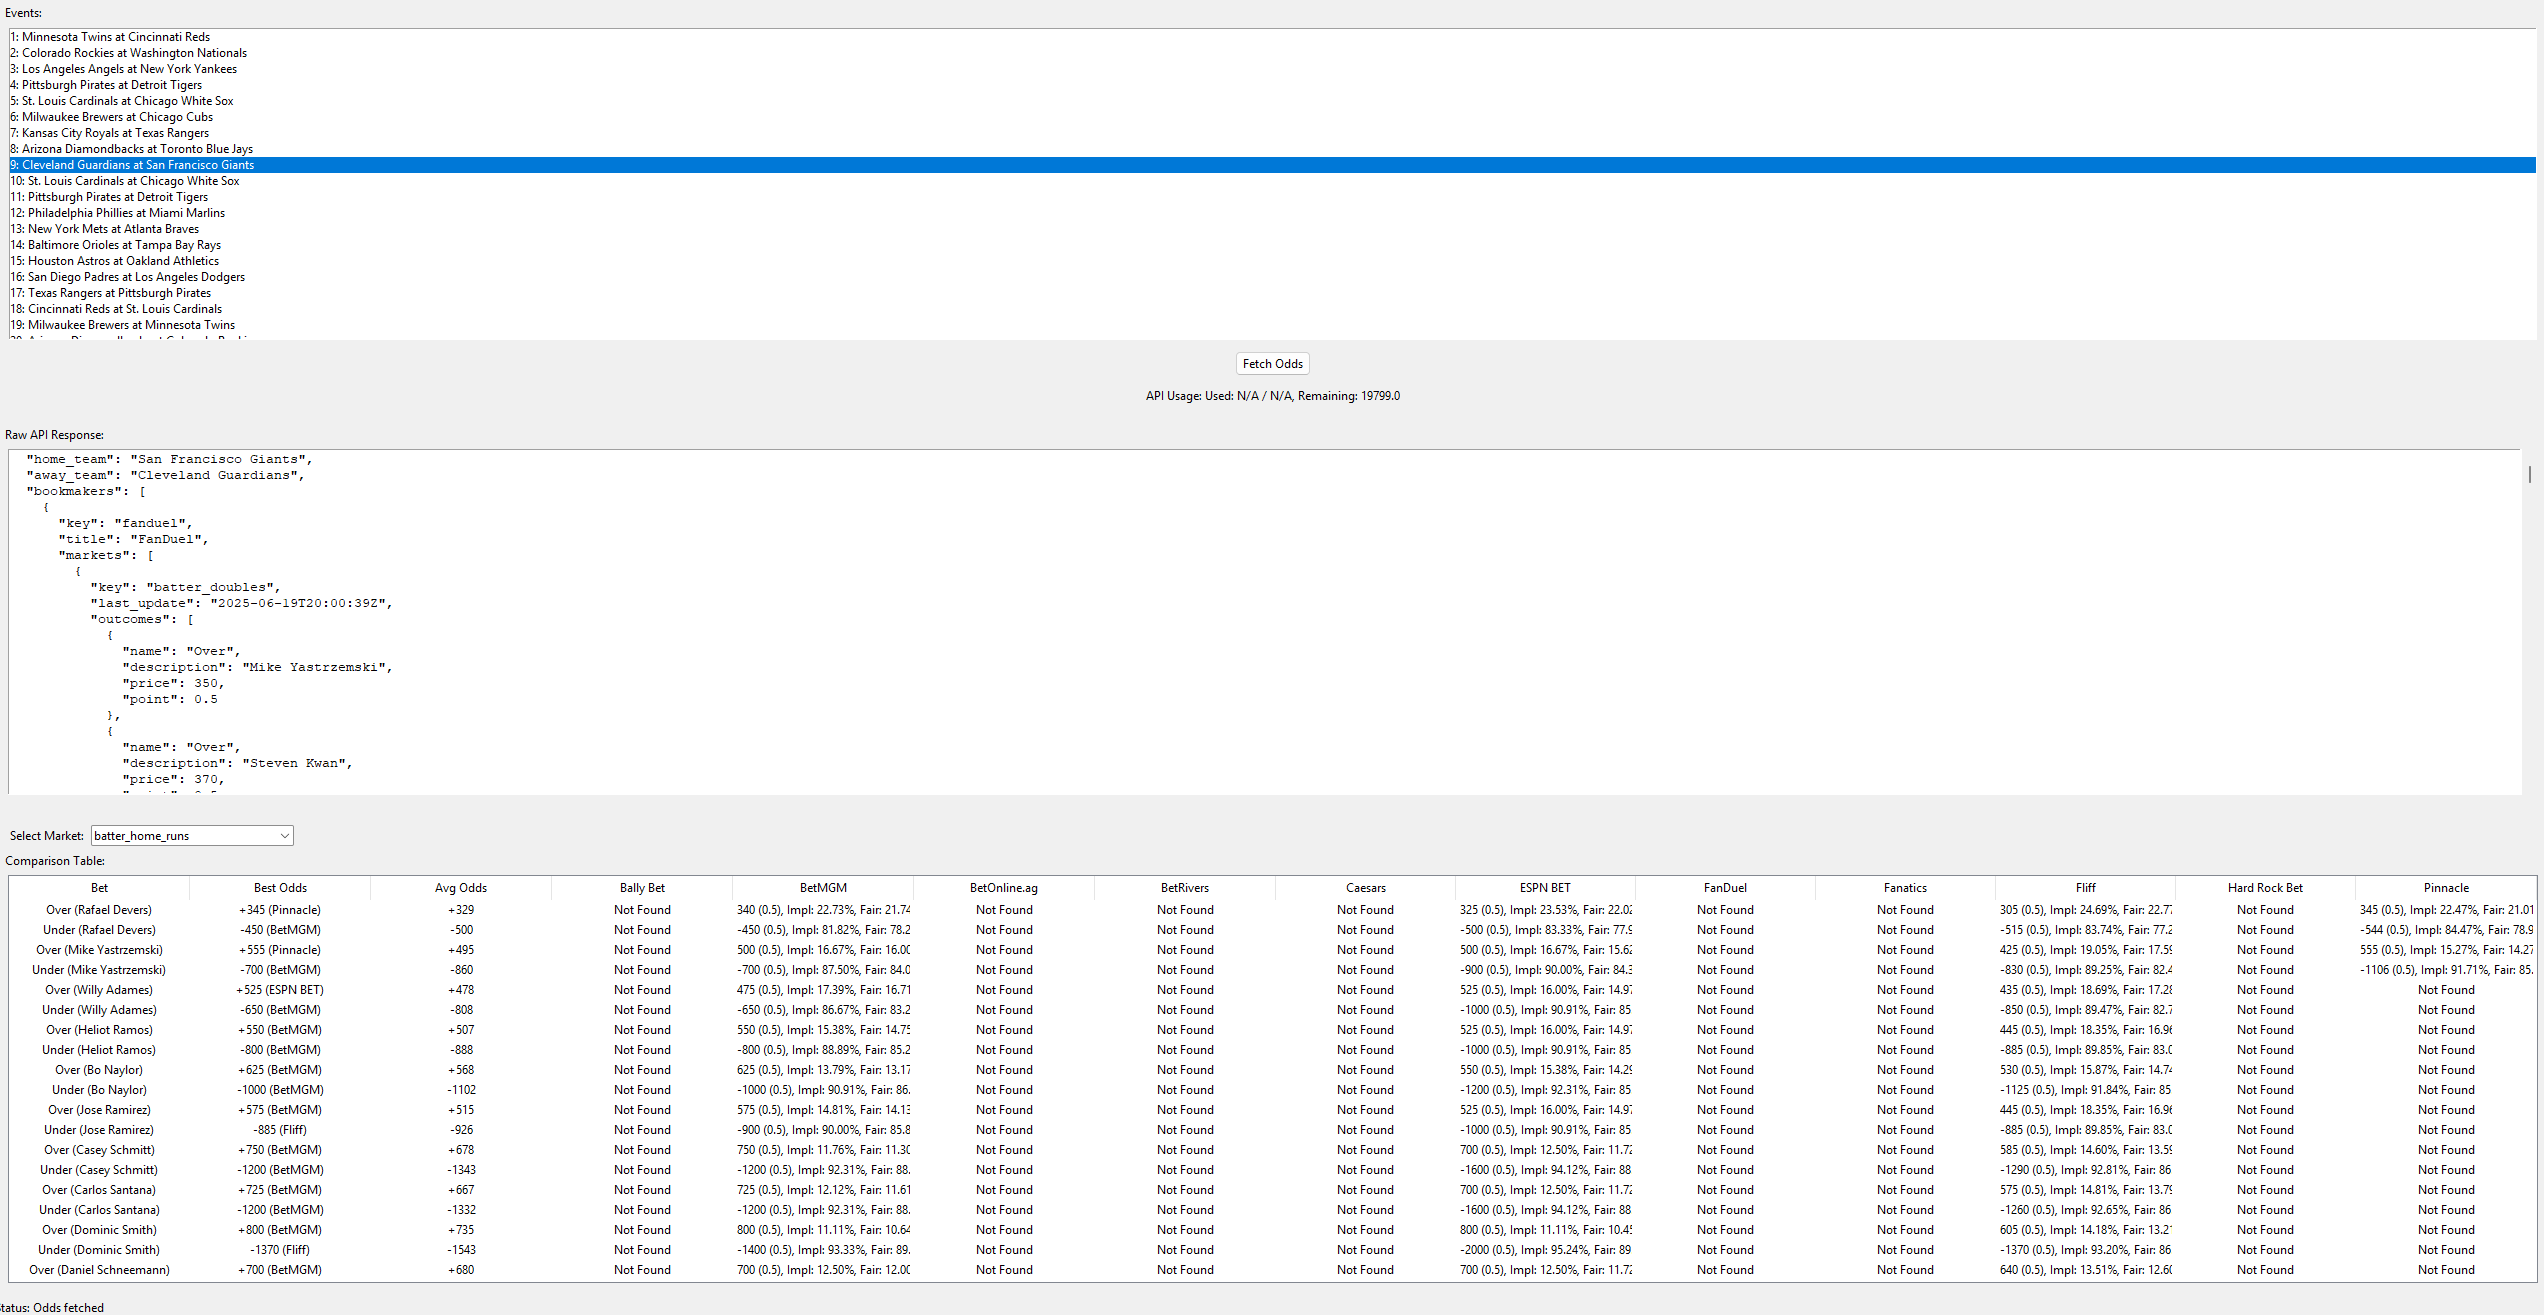The width and height of the screenshot is (2544, 1315).
Task: Click the ESPN BET column header
Action: tap(1544, 887)
